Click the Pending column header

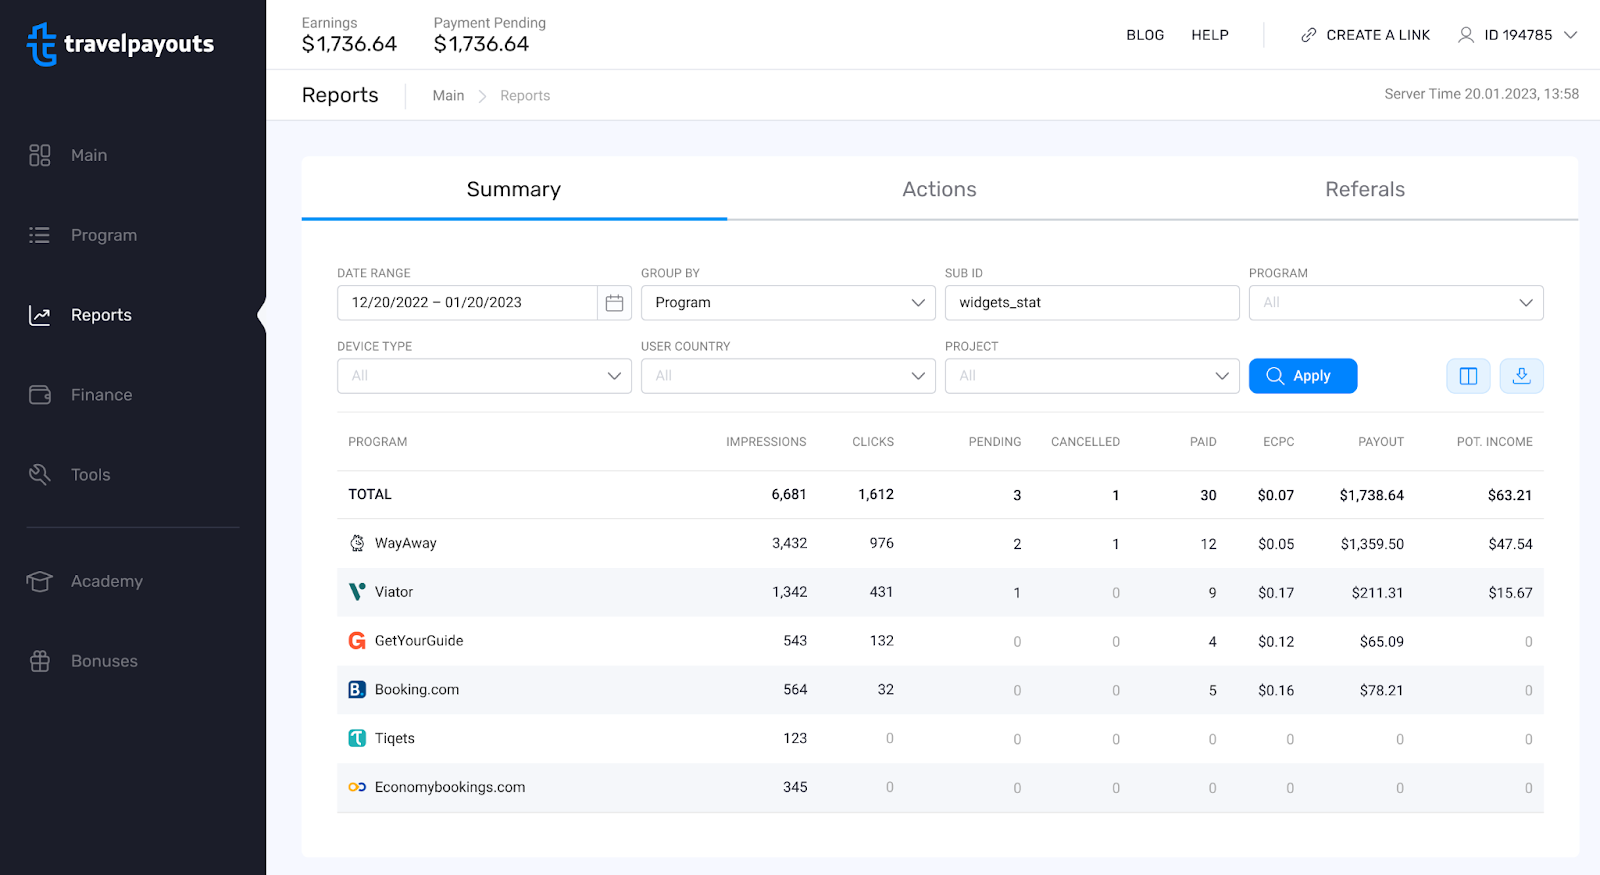[x=995, y=442]
